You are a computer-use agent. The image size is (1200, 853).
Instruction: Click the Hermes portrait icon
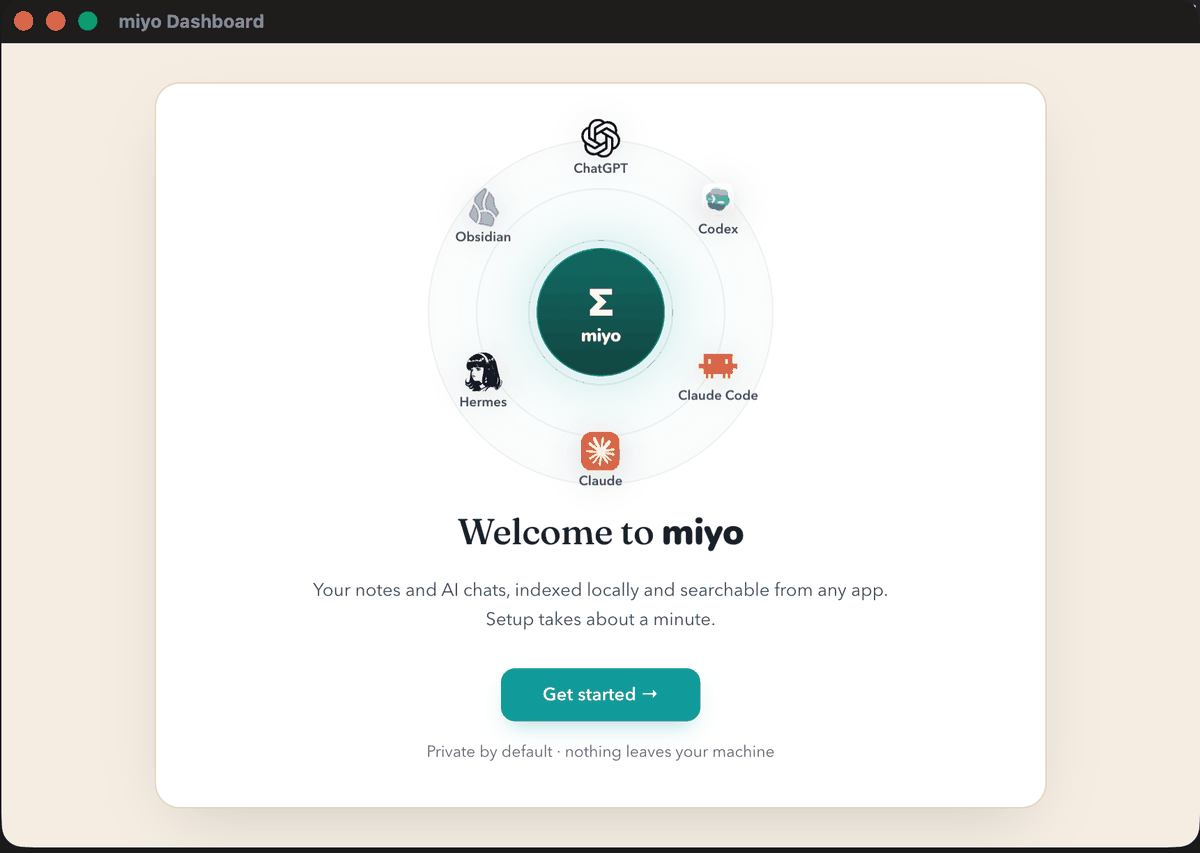coord(483,372)
